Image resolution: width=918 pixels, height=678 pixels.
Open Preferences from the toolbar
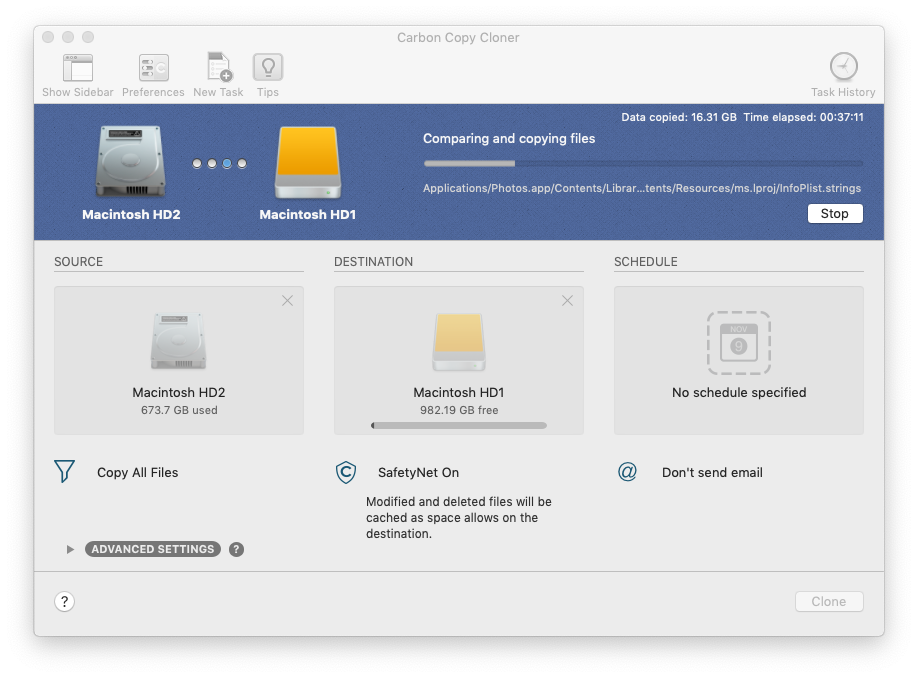coord(153,68)
